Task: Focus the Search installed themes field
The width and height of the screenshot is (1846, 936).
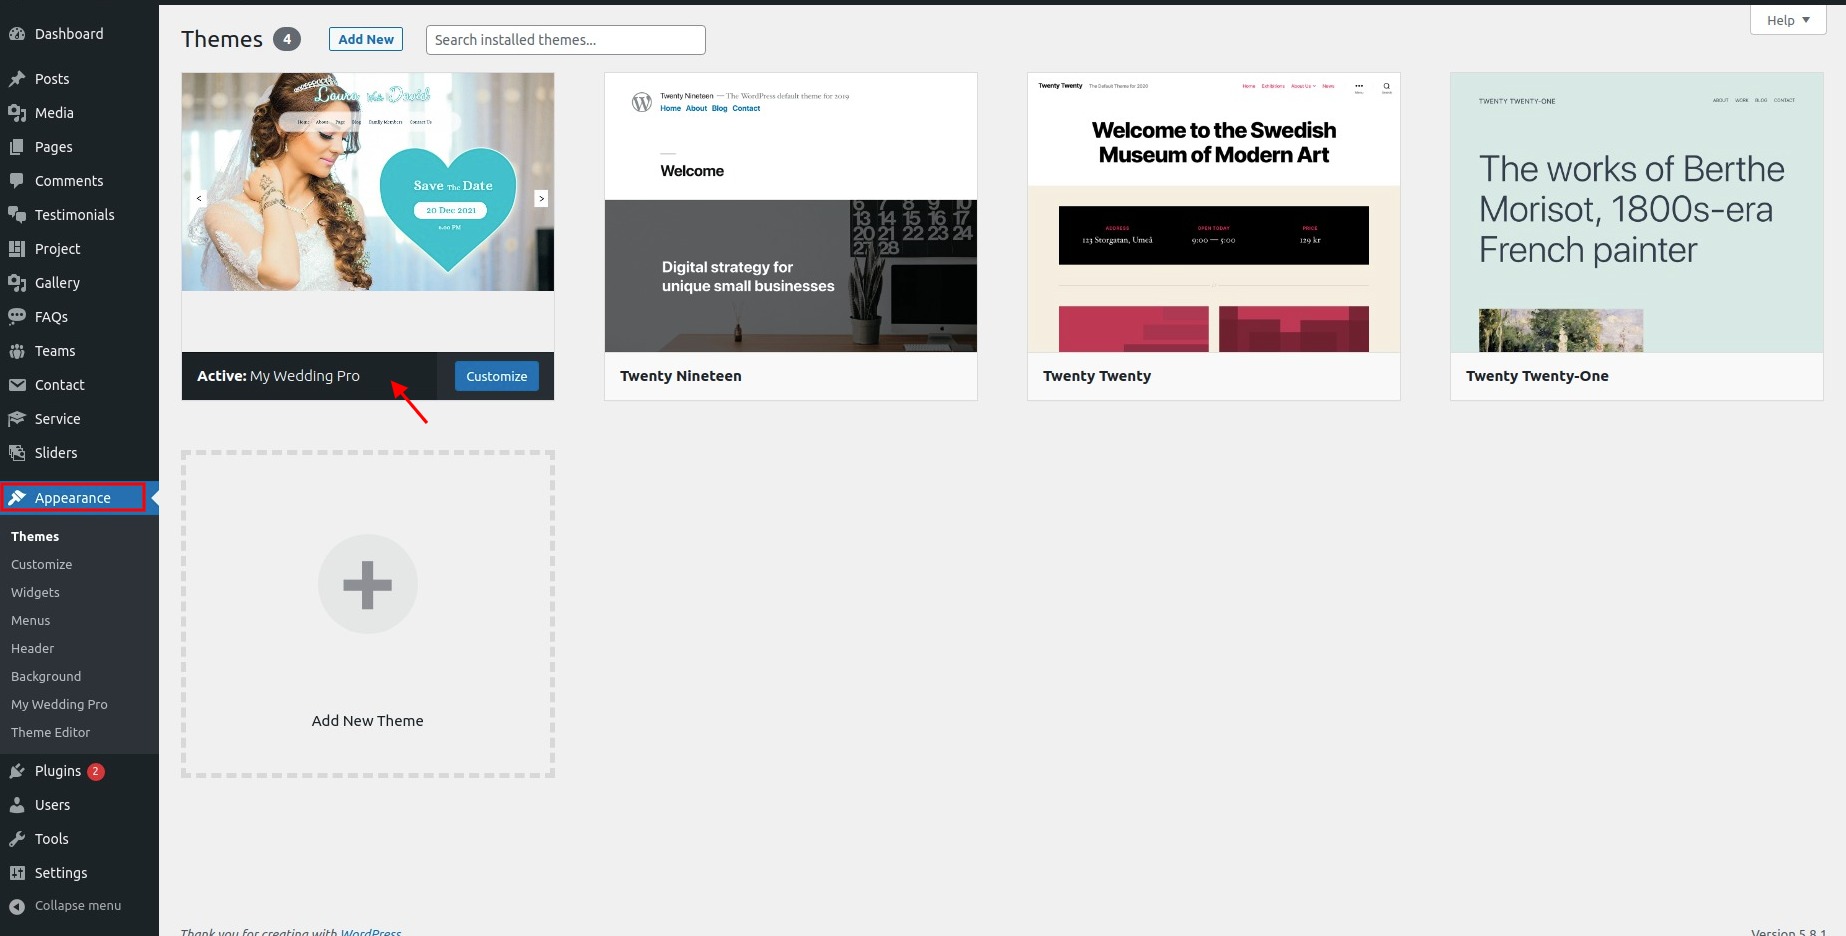Action: pyautogui.click(x=566, y=40)
